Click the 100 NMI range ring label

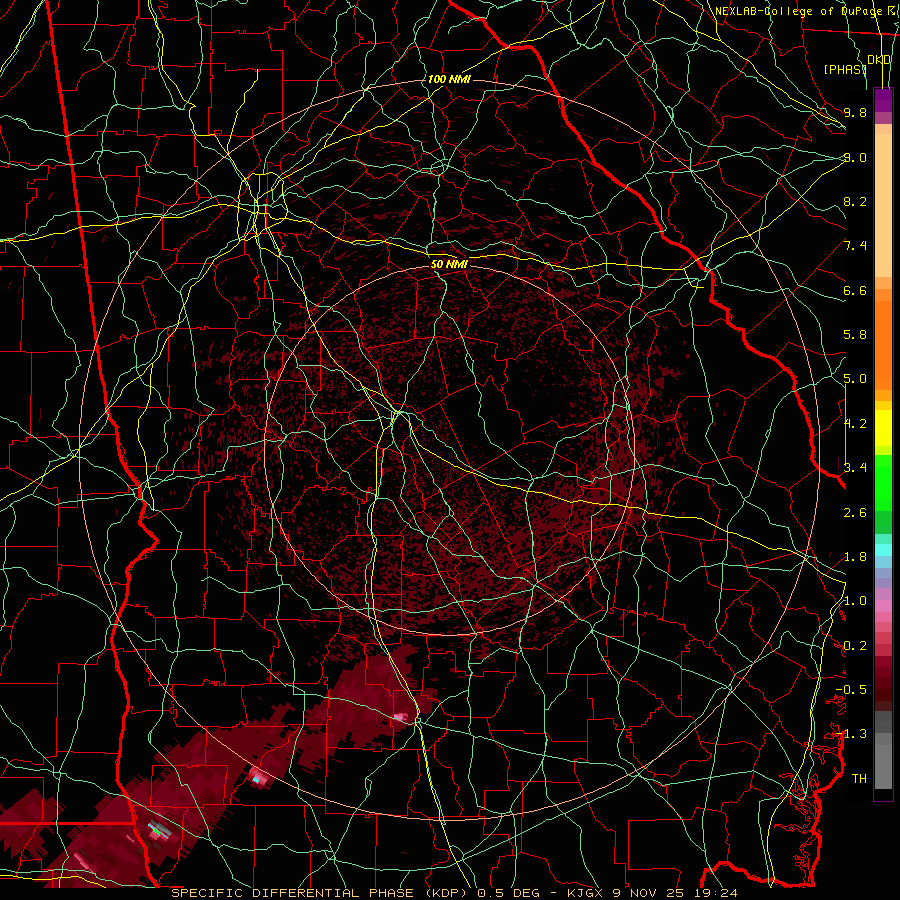(449, 79)
